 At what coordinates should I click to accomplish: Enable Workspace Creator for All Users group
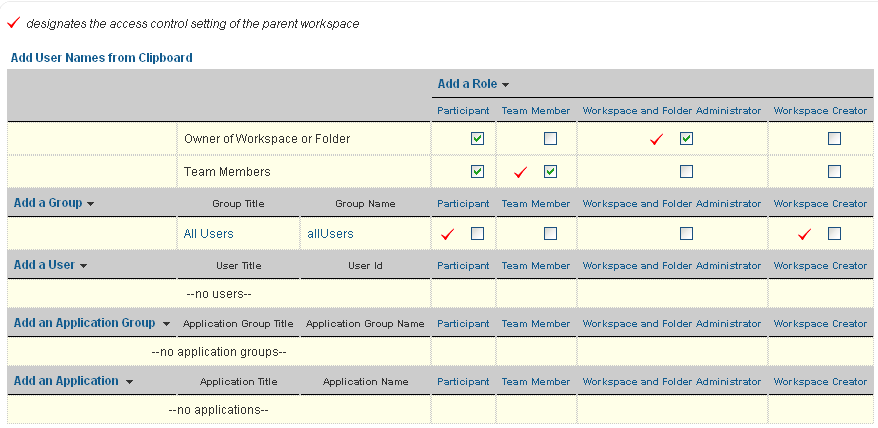834,233
